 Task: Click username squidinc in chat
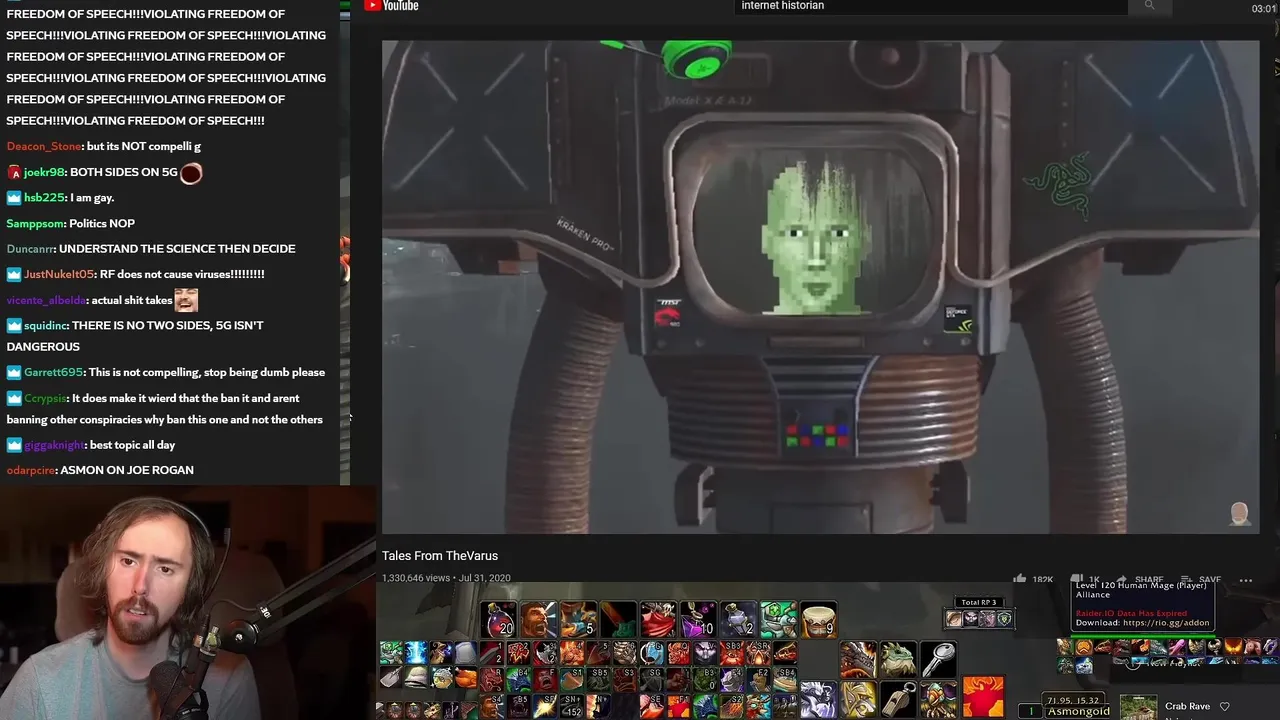click(x=45, y=325)
